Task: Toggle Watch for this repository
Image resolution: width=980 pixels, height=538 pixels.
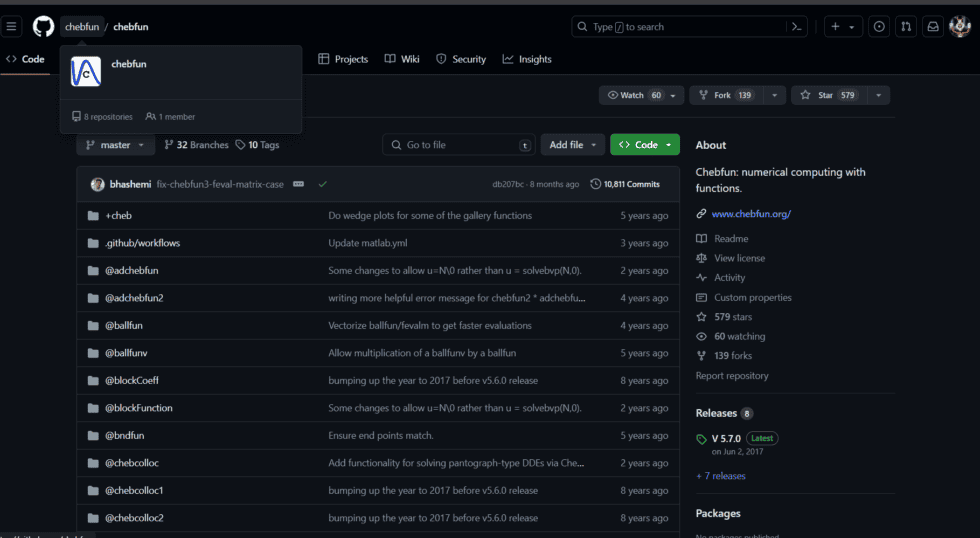Action: tap(632, 95)
